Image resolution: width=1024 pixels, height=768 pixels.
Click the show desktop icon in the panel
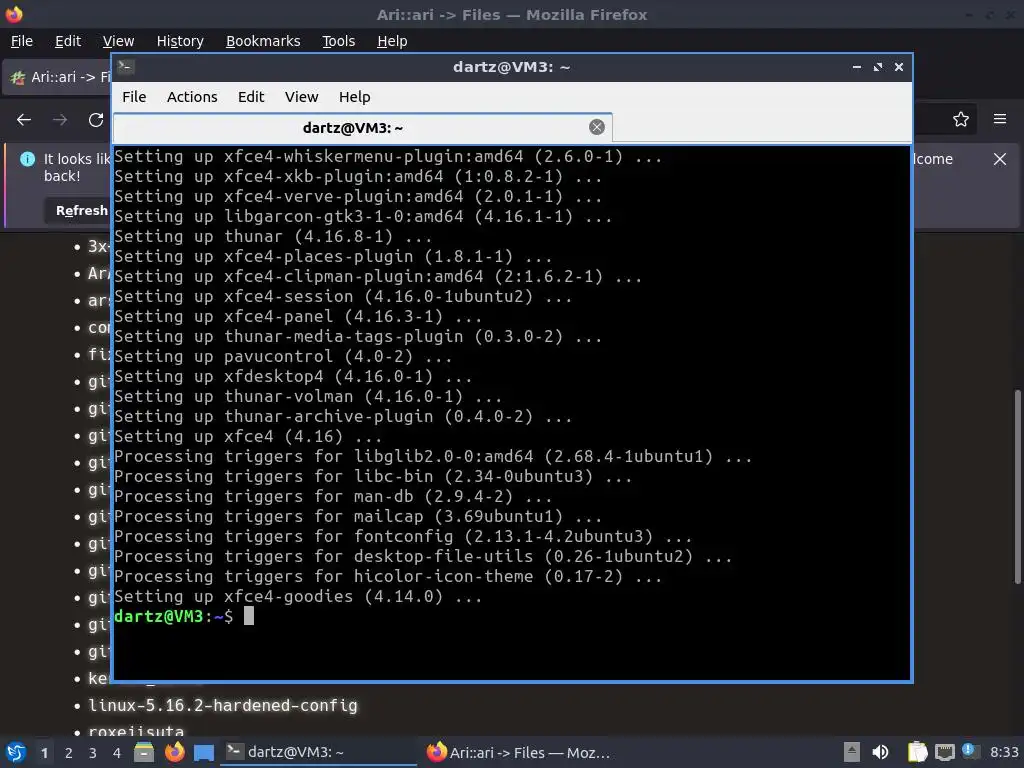[x=204, y=753]
